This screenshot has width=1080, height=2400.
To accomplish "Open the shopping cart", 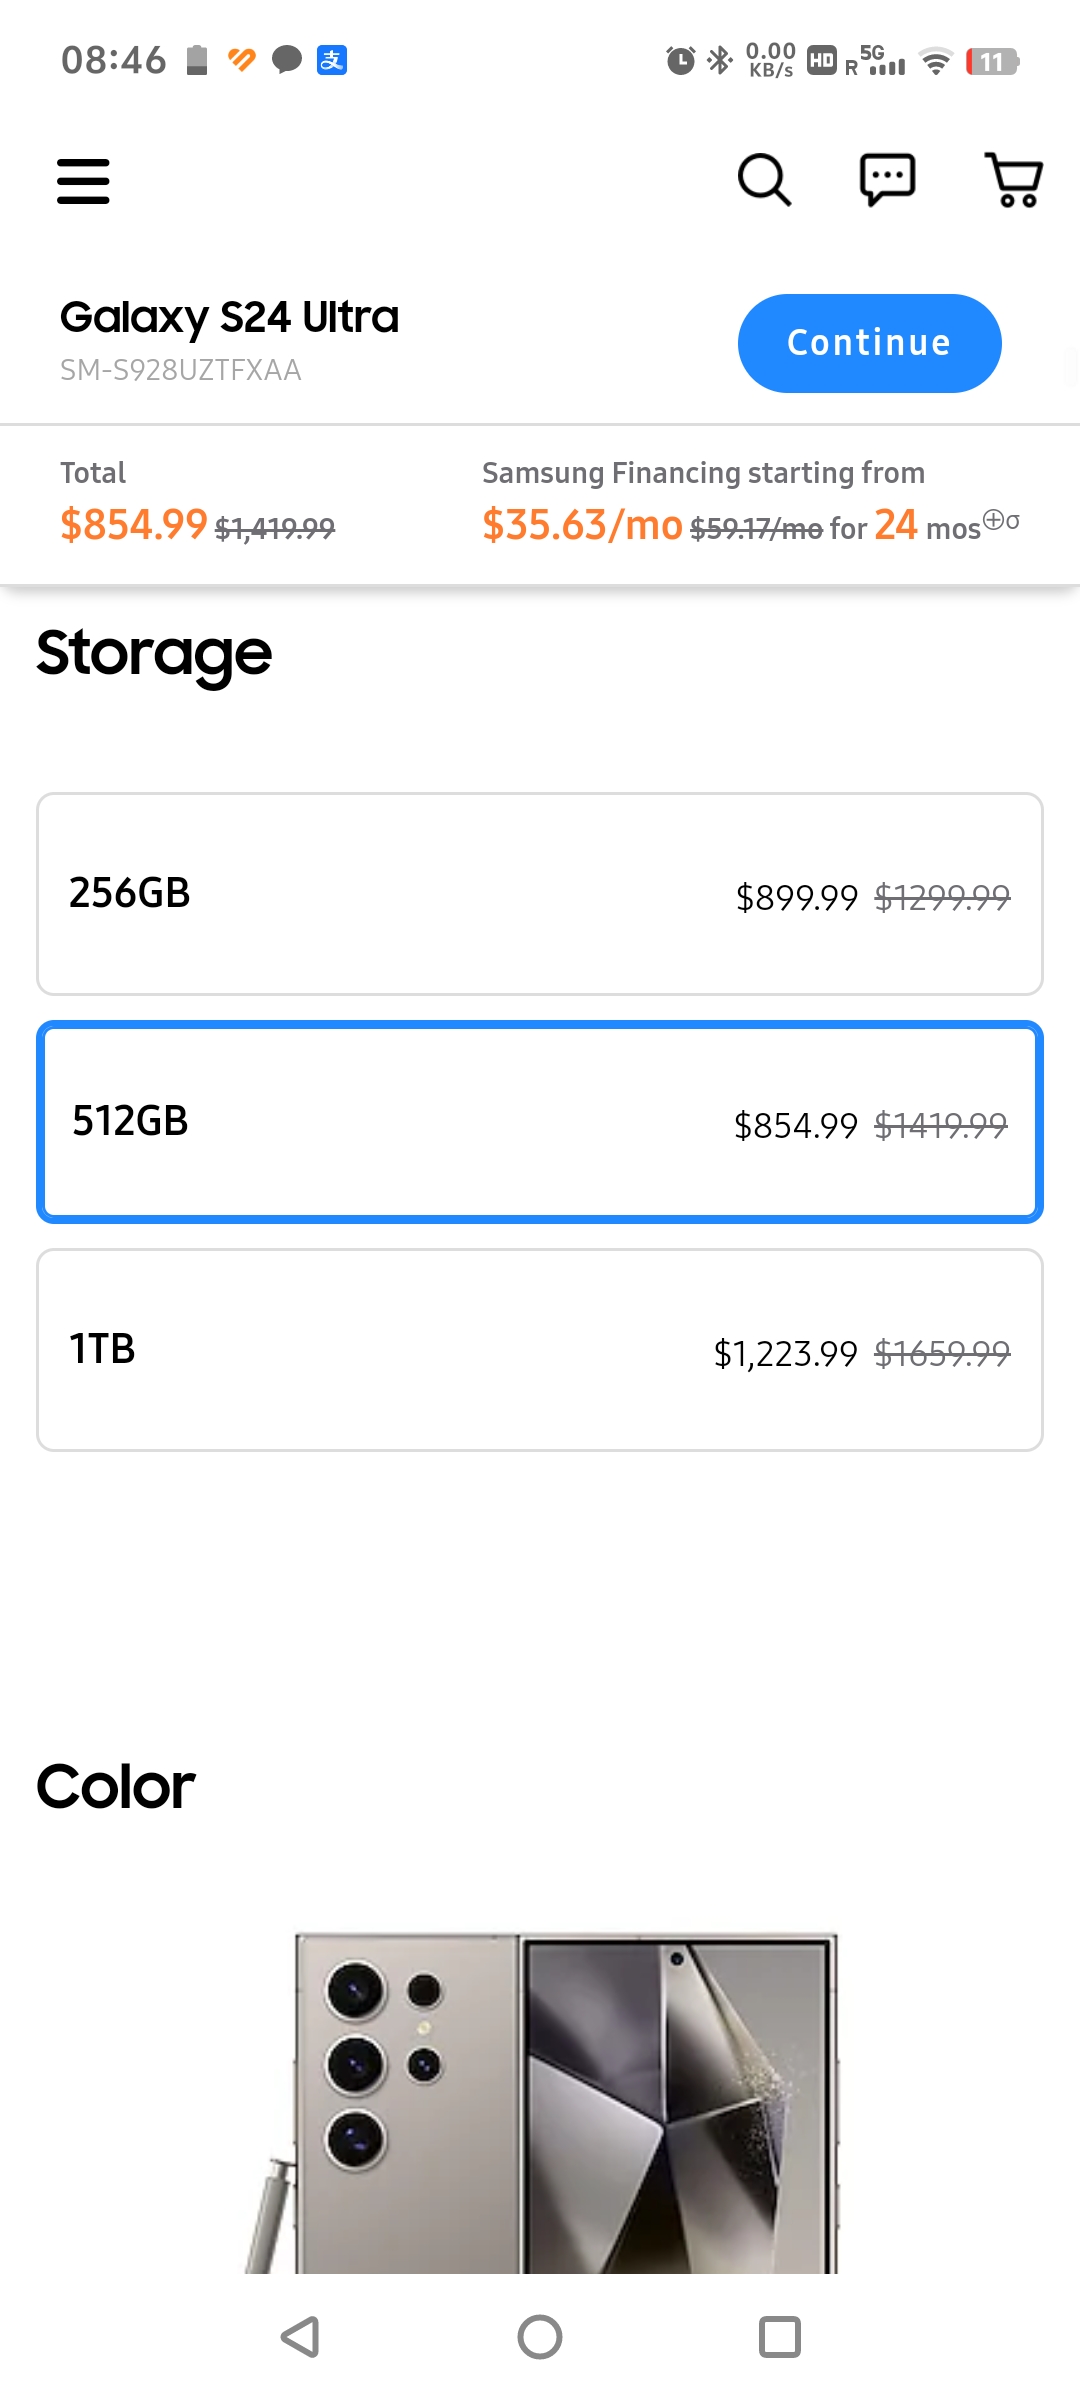I will pyautogui.click(x=1014, y=180).
